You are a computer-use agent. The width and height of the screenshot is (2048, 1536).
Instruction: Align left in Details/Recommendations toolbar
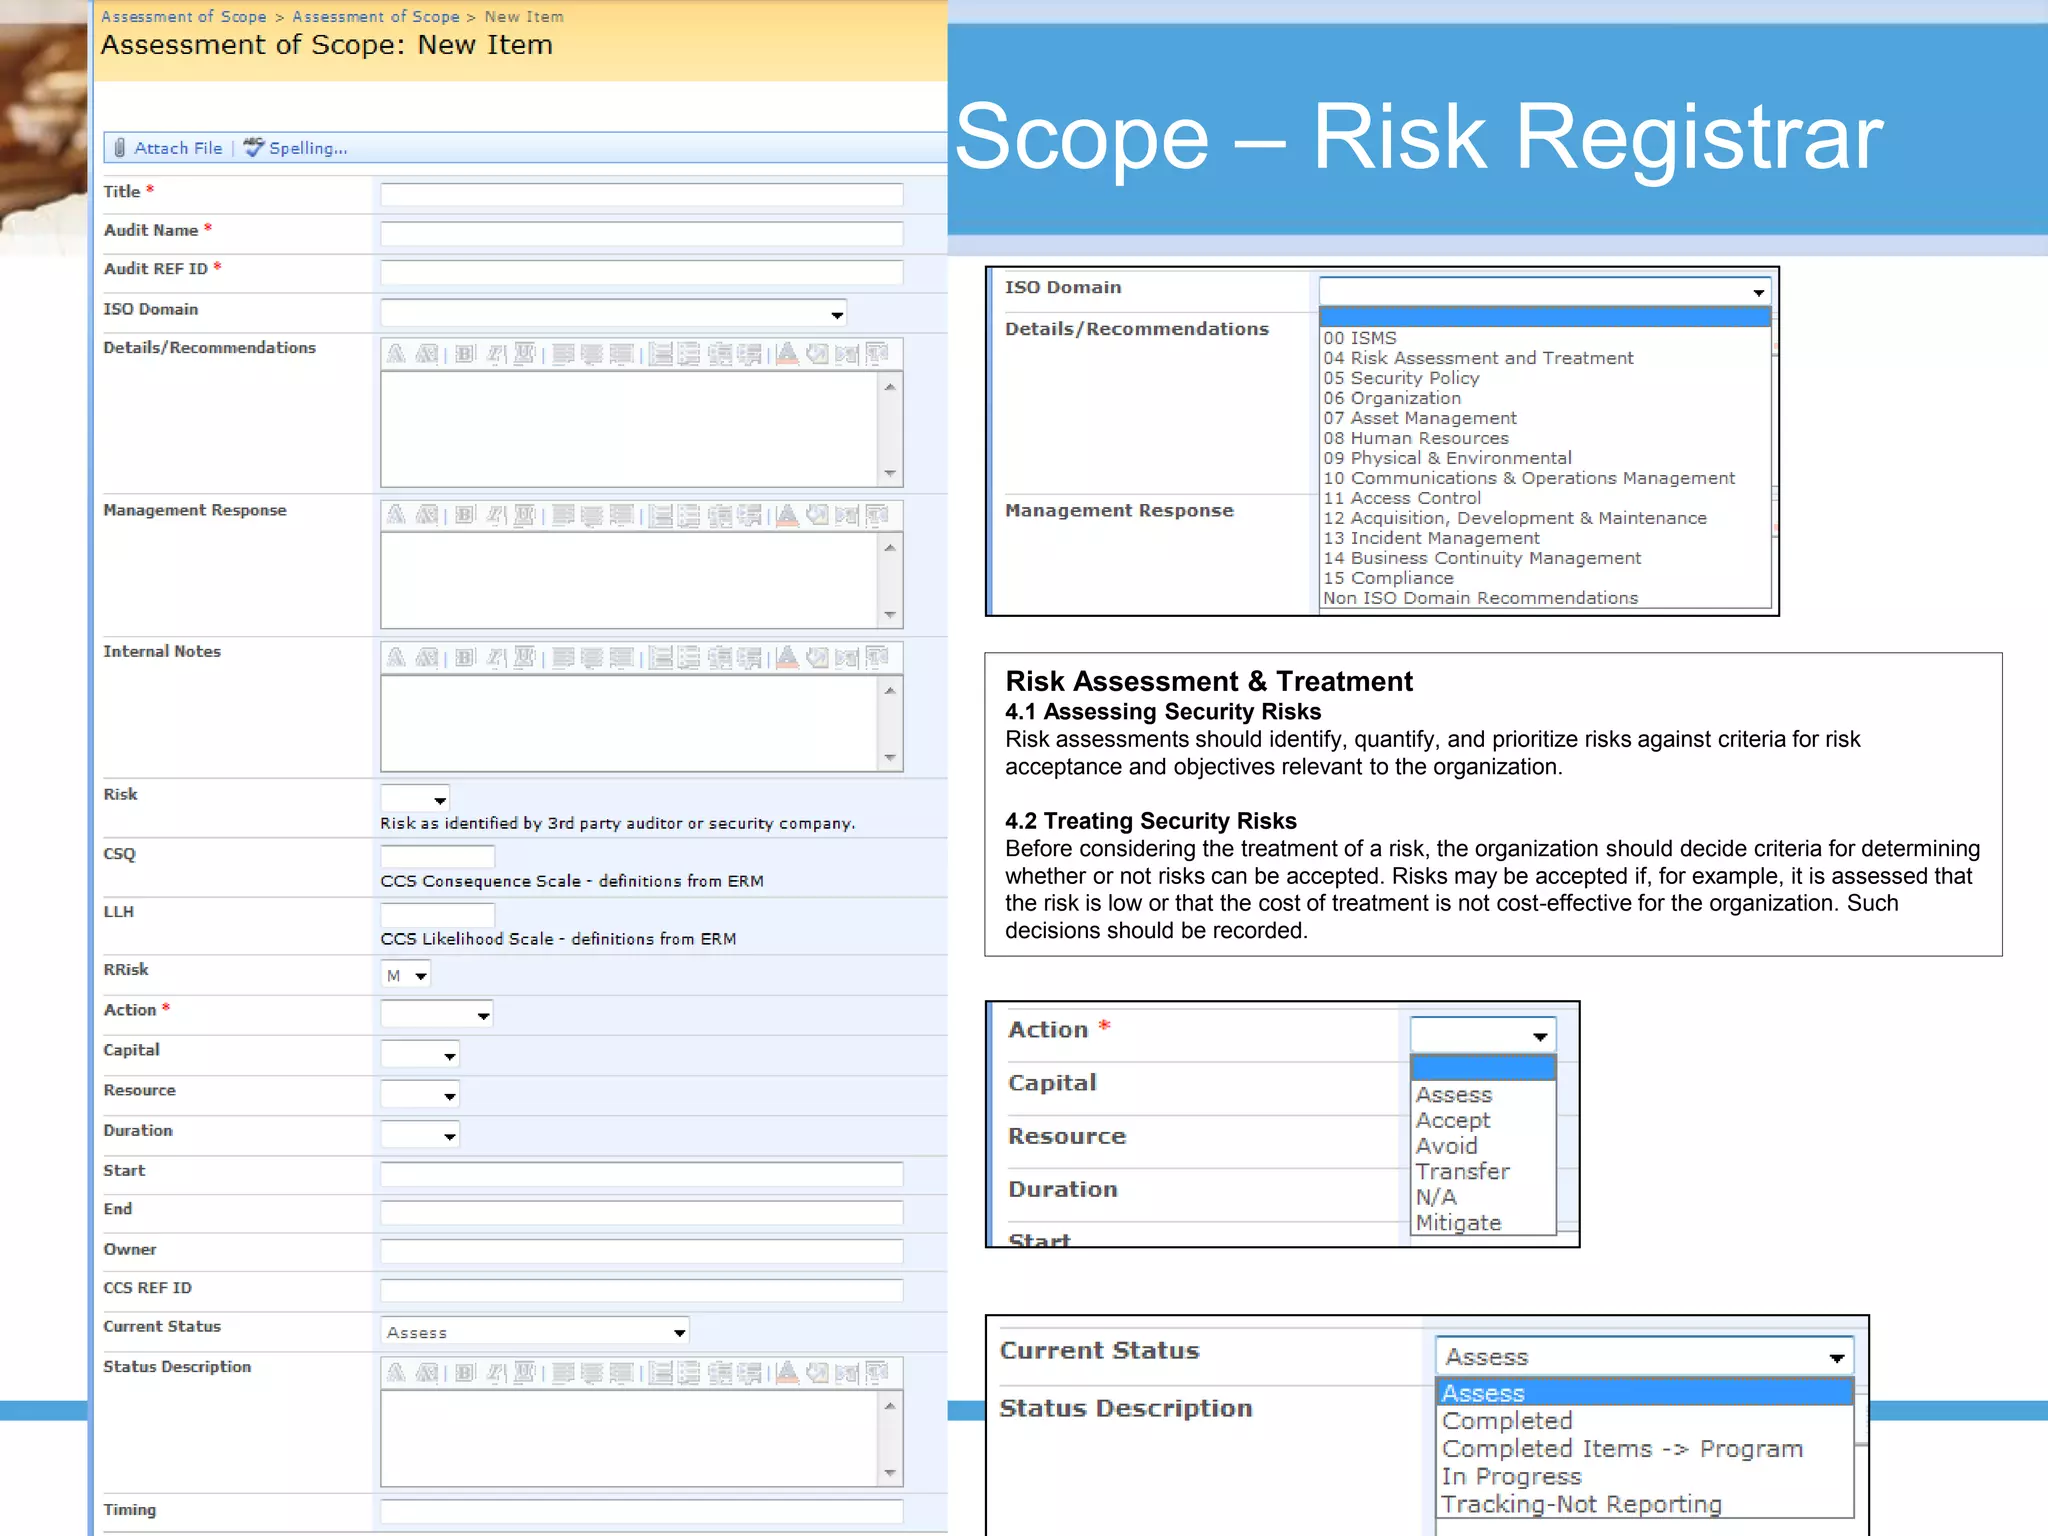pyautogui.click(x=563, y=354)
